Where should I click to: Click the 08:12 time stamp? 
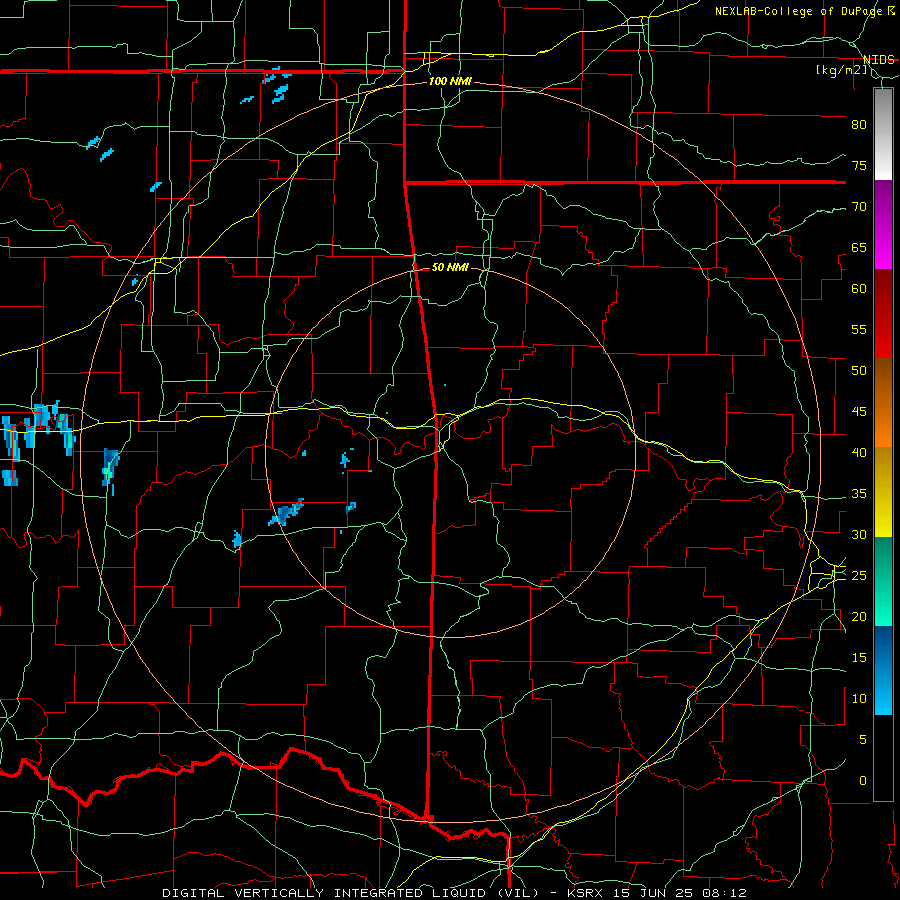tap(724, 893)
